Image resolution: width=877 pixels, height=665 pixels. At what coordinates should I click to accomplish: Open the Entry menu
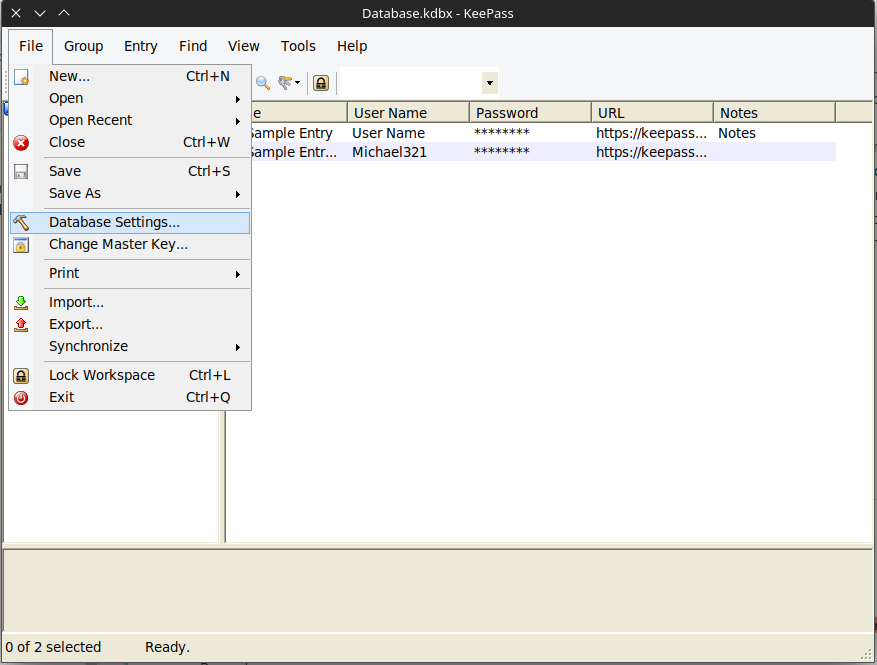(140, 46)
